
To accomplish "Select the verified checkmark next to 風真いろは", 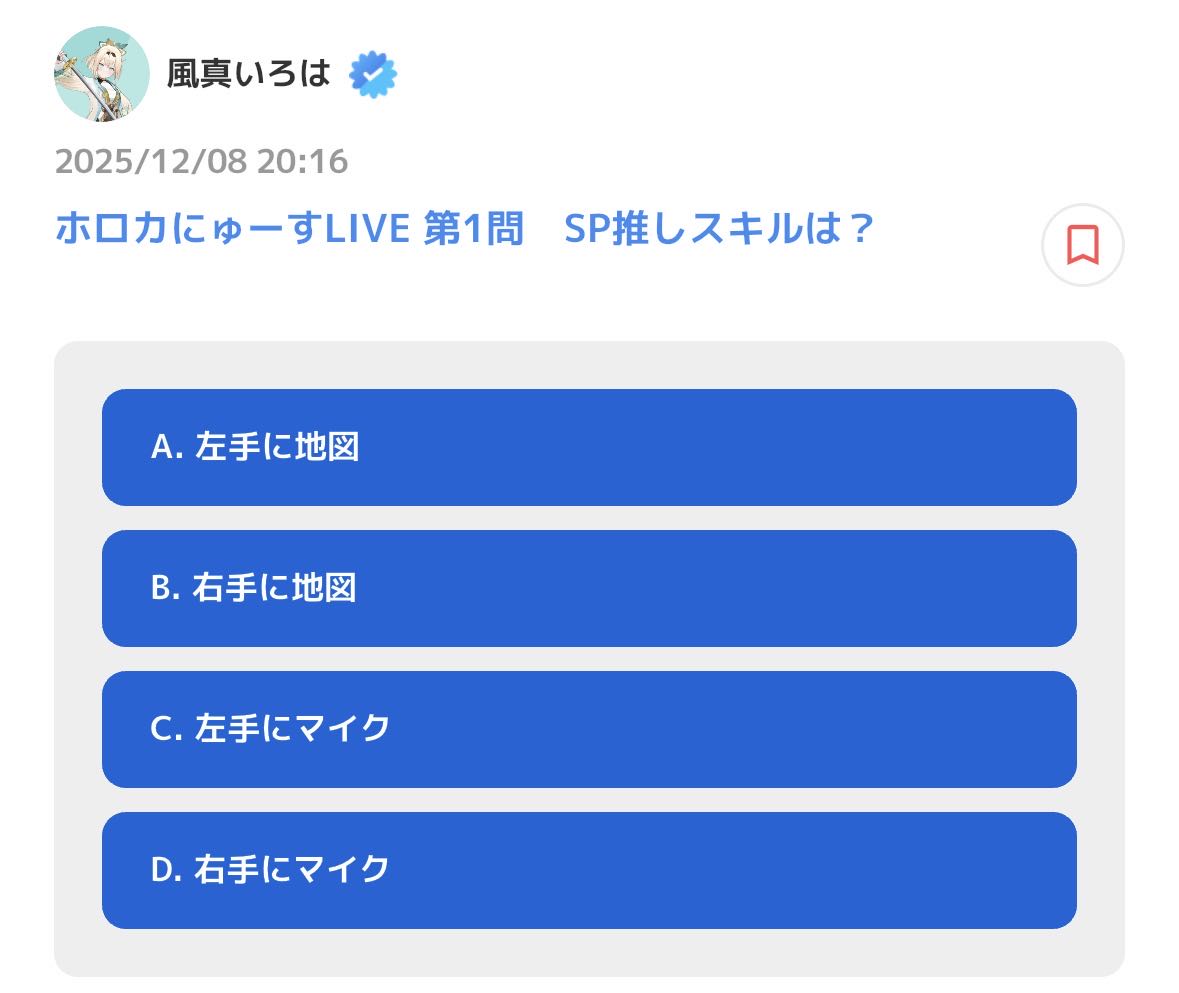I will point(373,75).
